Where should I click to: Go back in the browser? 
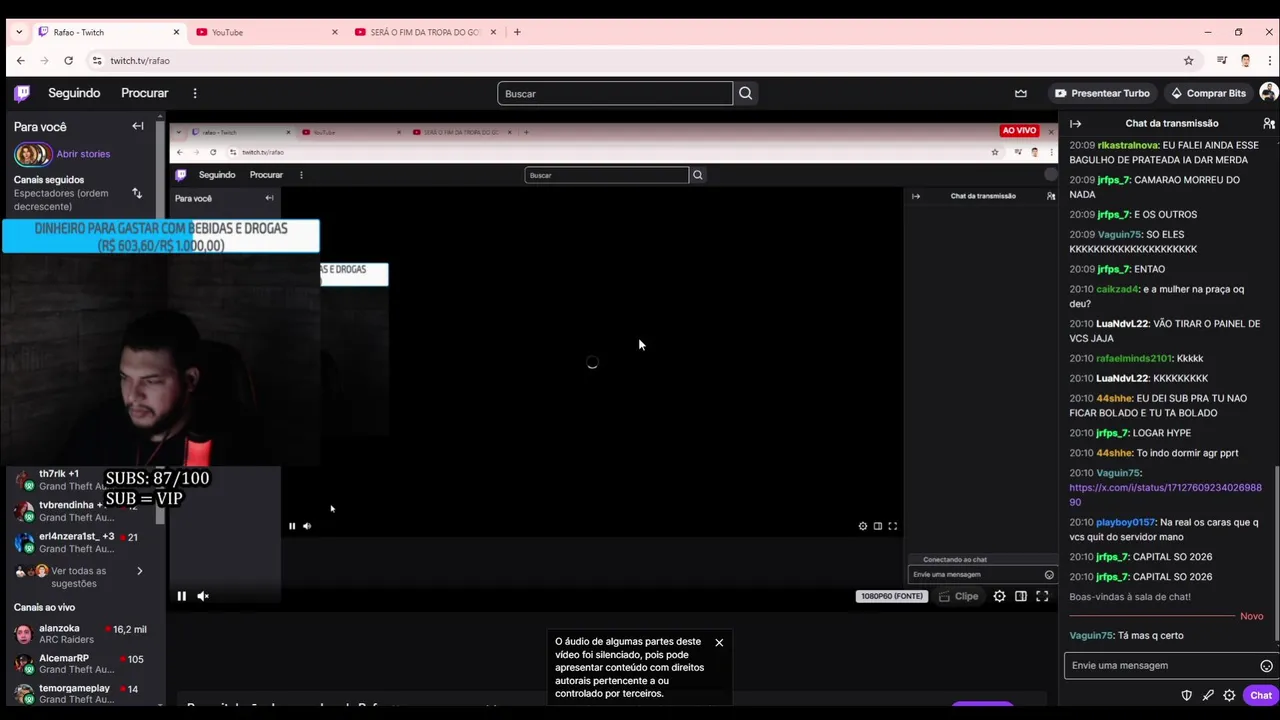(20, 60)
